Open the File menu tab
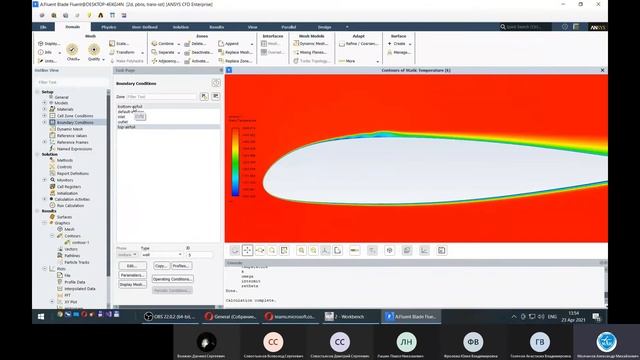The image size is (640, 360). coord(43,27)
